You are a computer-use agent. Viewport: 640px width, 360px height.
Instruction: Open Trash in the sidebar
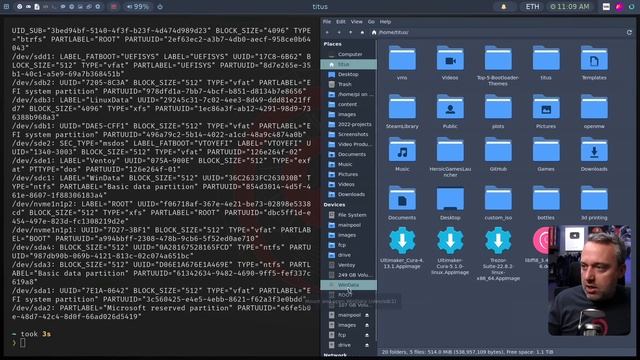coord(348,84)
